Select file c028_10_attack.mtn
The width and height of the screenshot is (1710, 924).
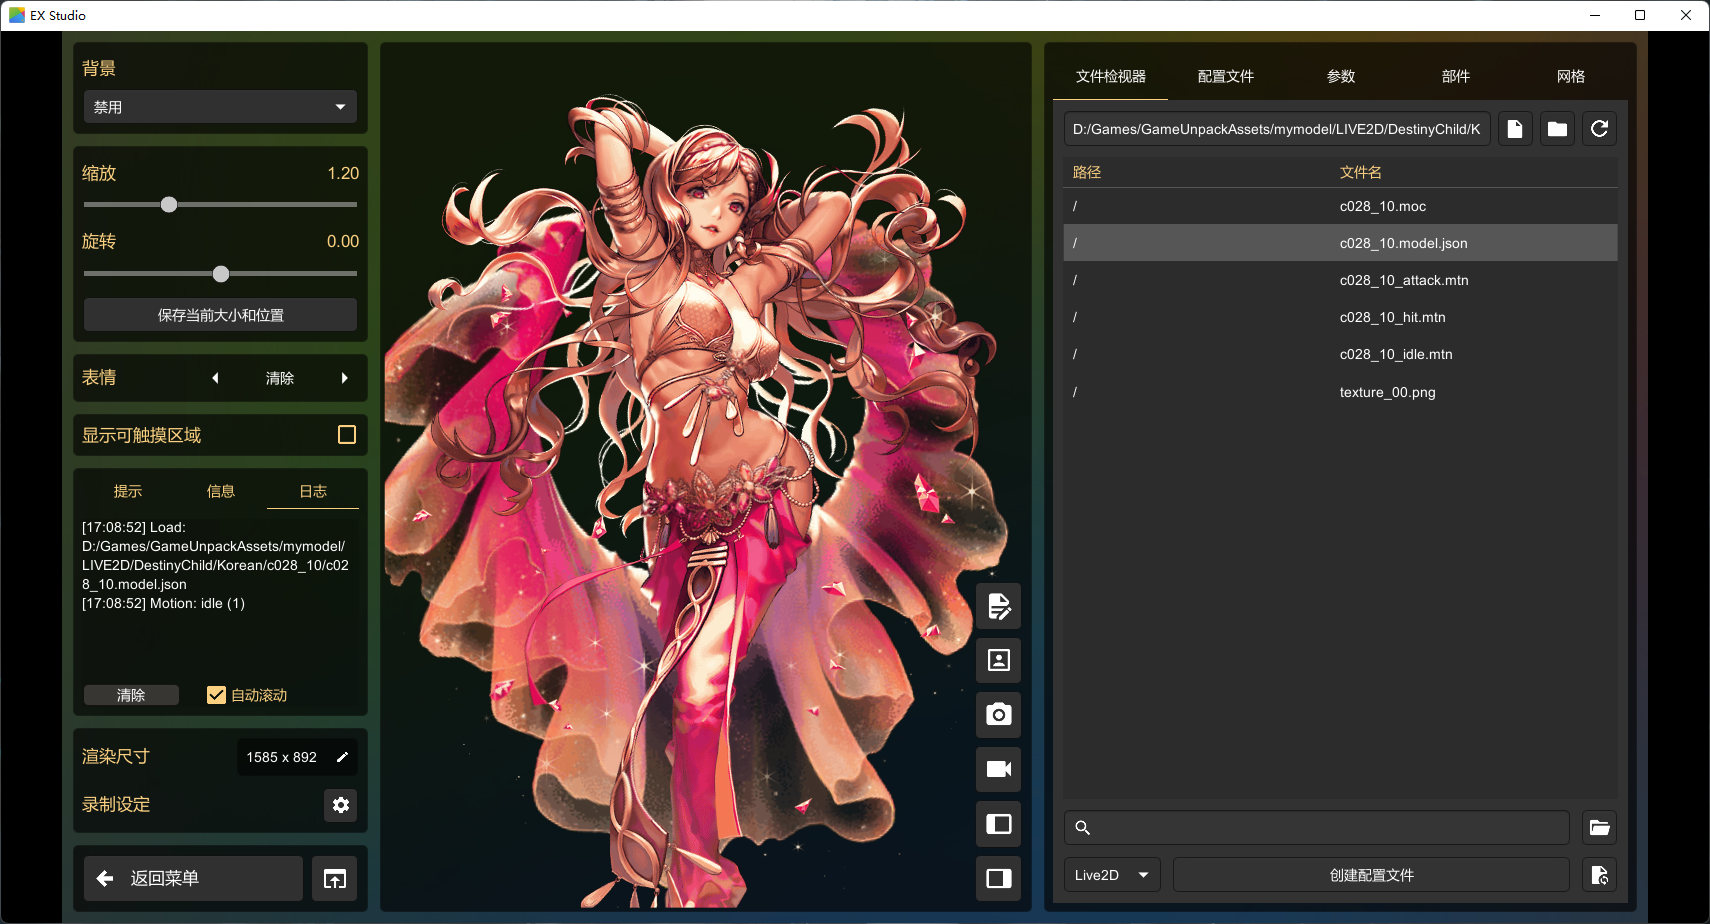coord(1340,280)
